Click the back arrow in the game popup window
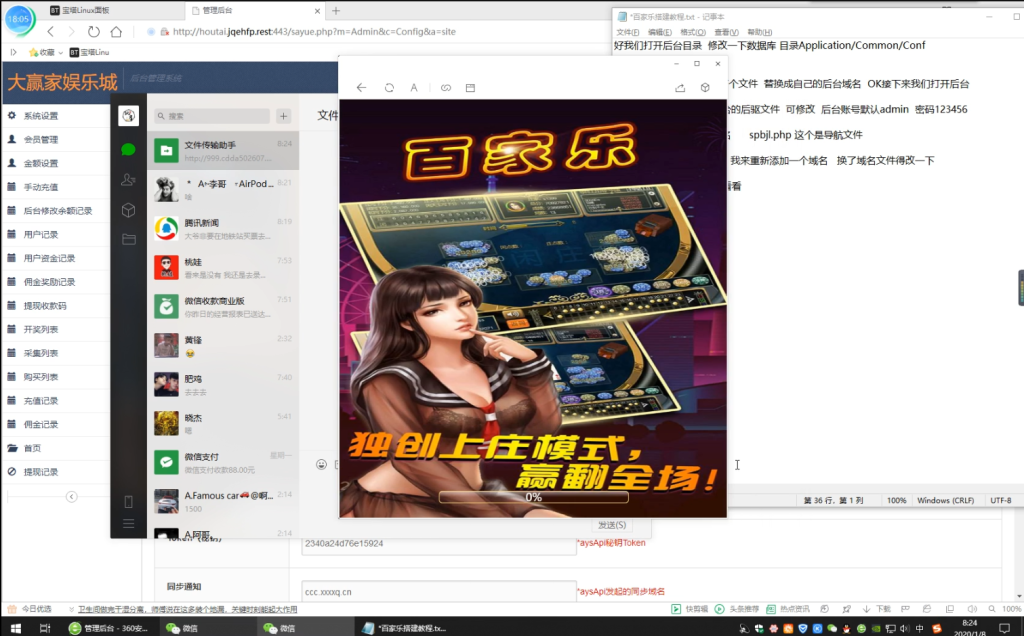Viewport: 1024px width, 636px height. (x=361, y=87)
